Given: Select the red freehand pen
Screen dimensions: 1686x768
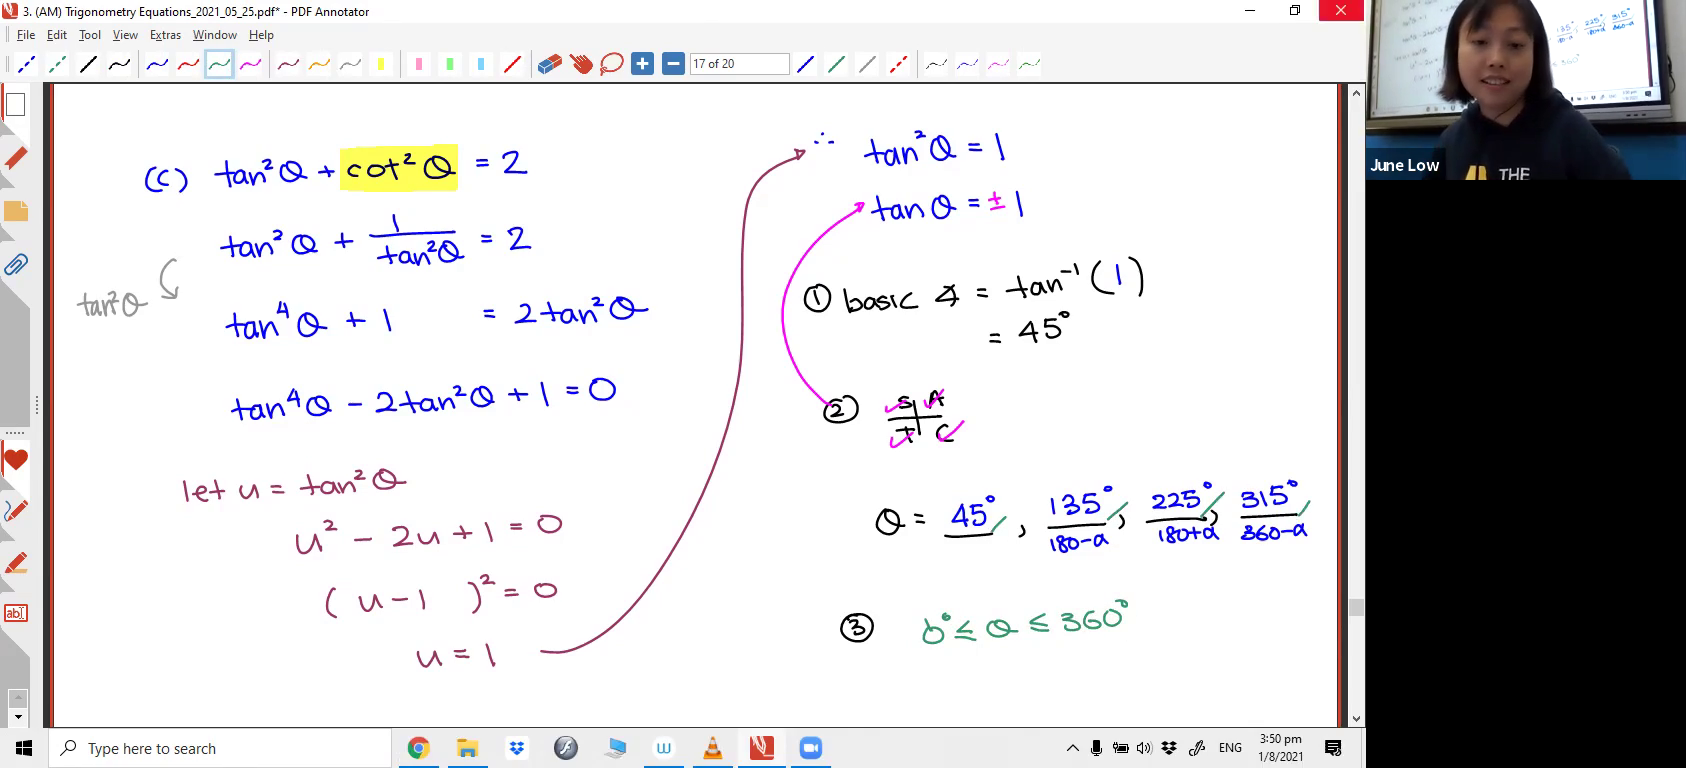Looking at the screenshot, I should 188,64.
